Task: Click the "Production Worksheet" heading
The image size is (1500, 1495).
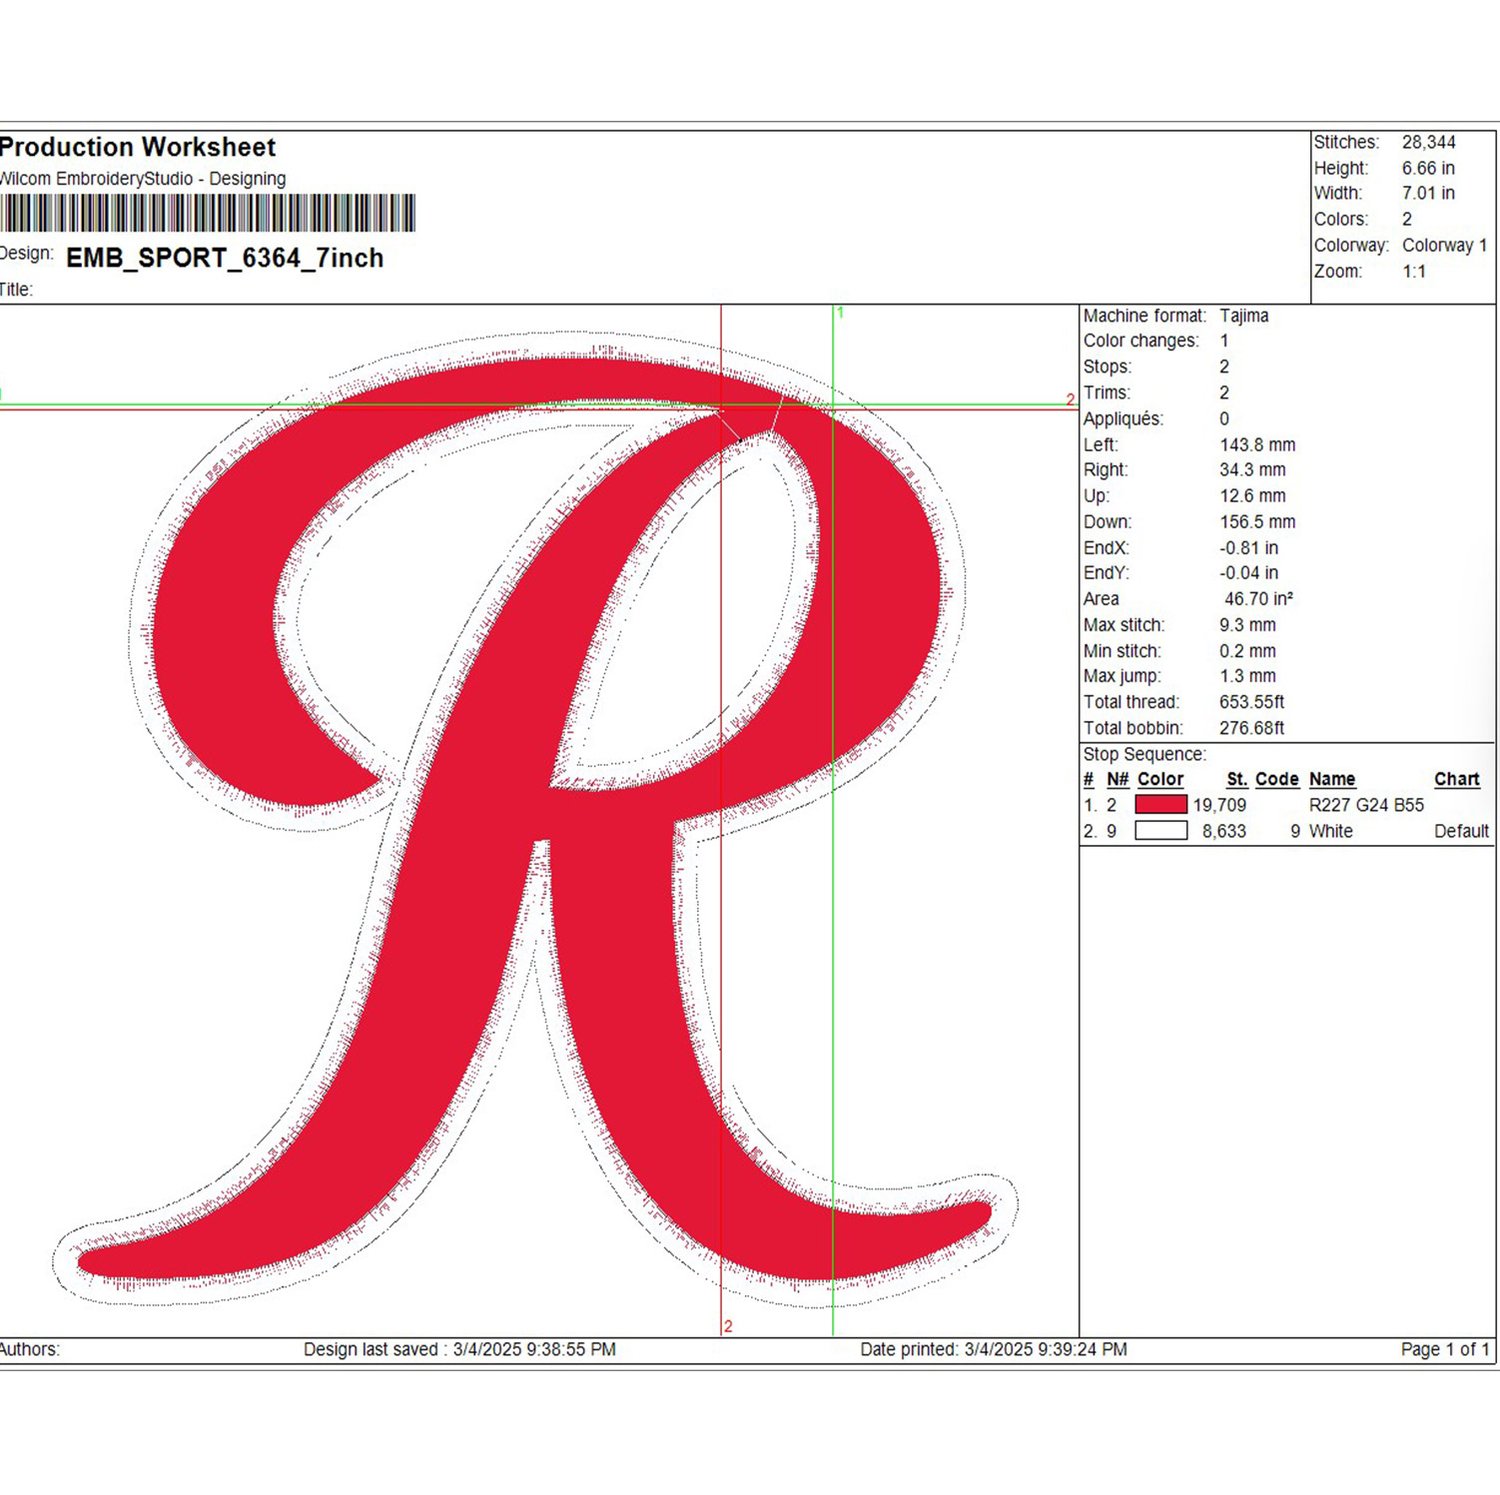Action: pyautogui.click(x=137, y=147)
